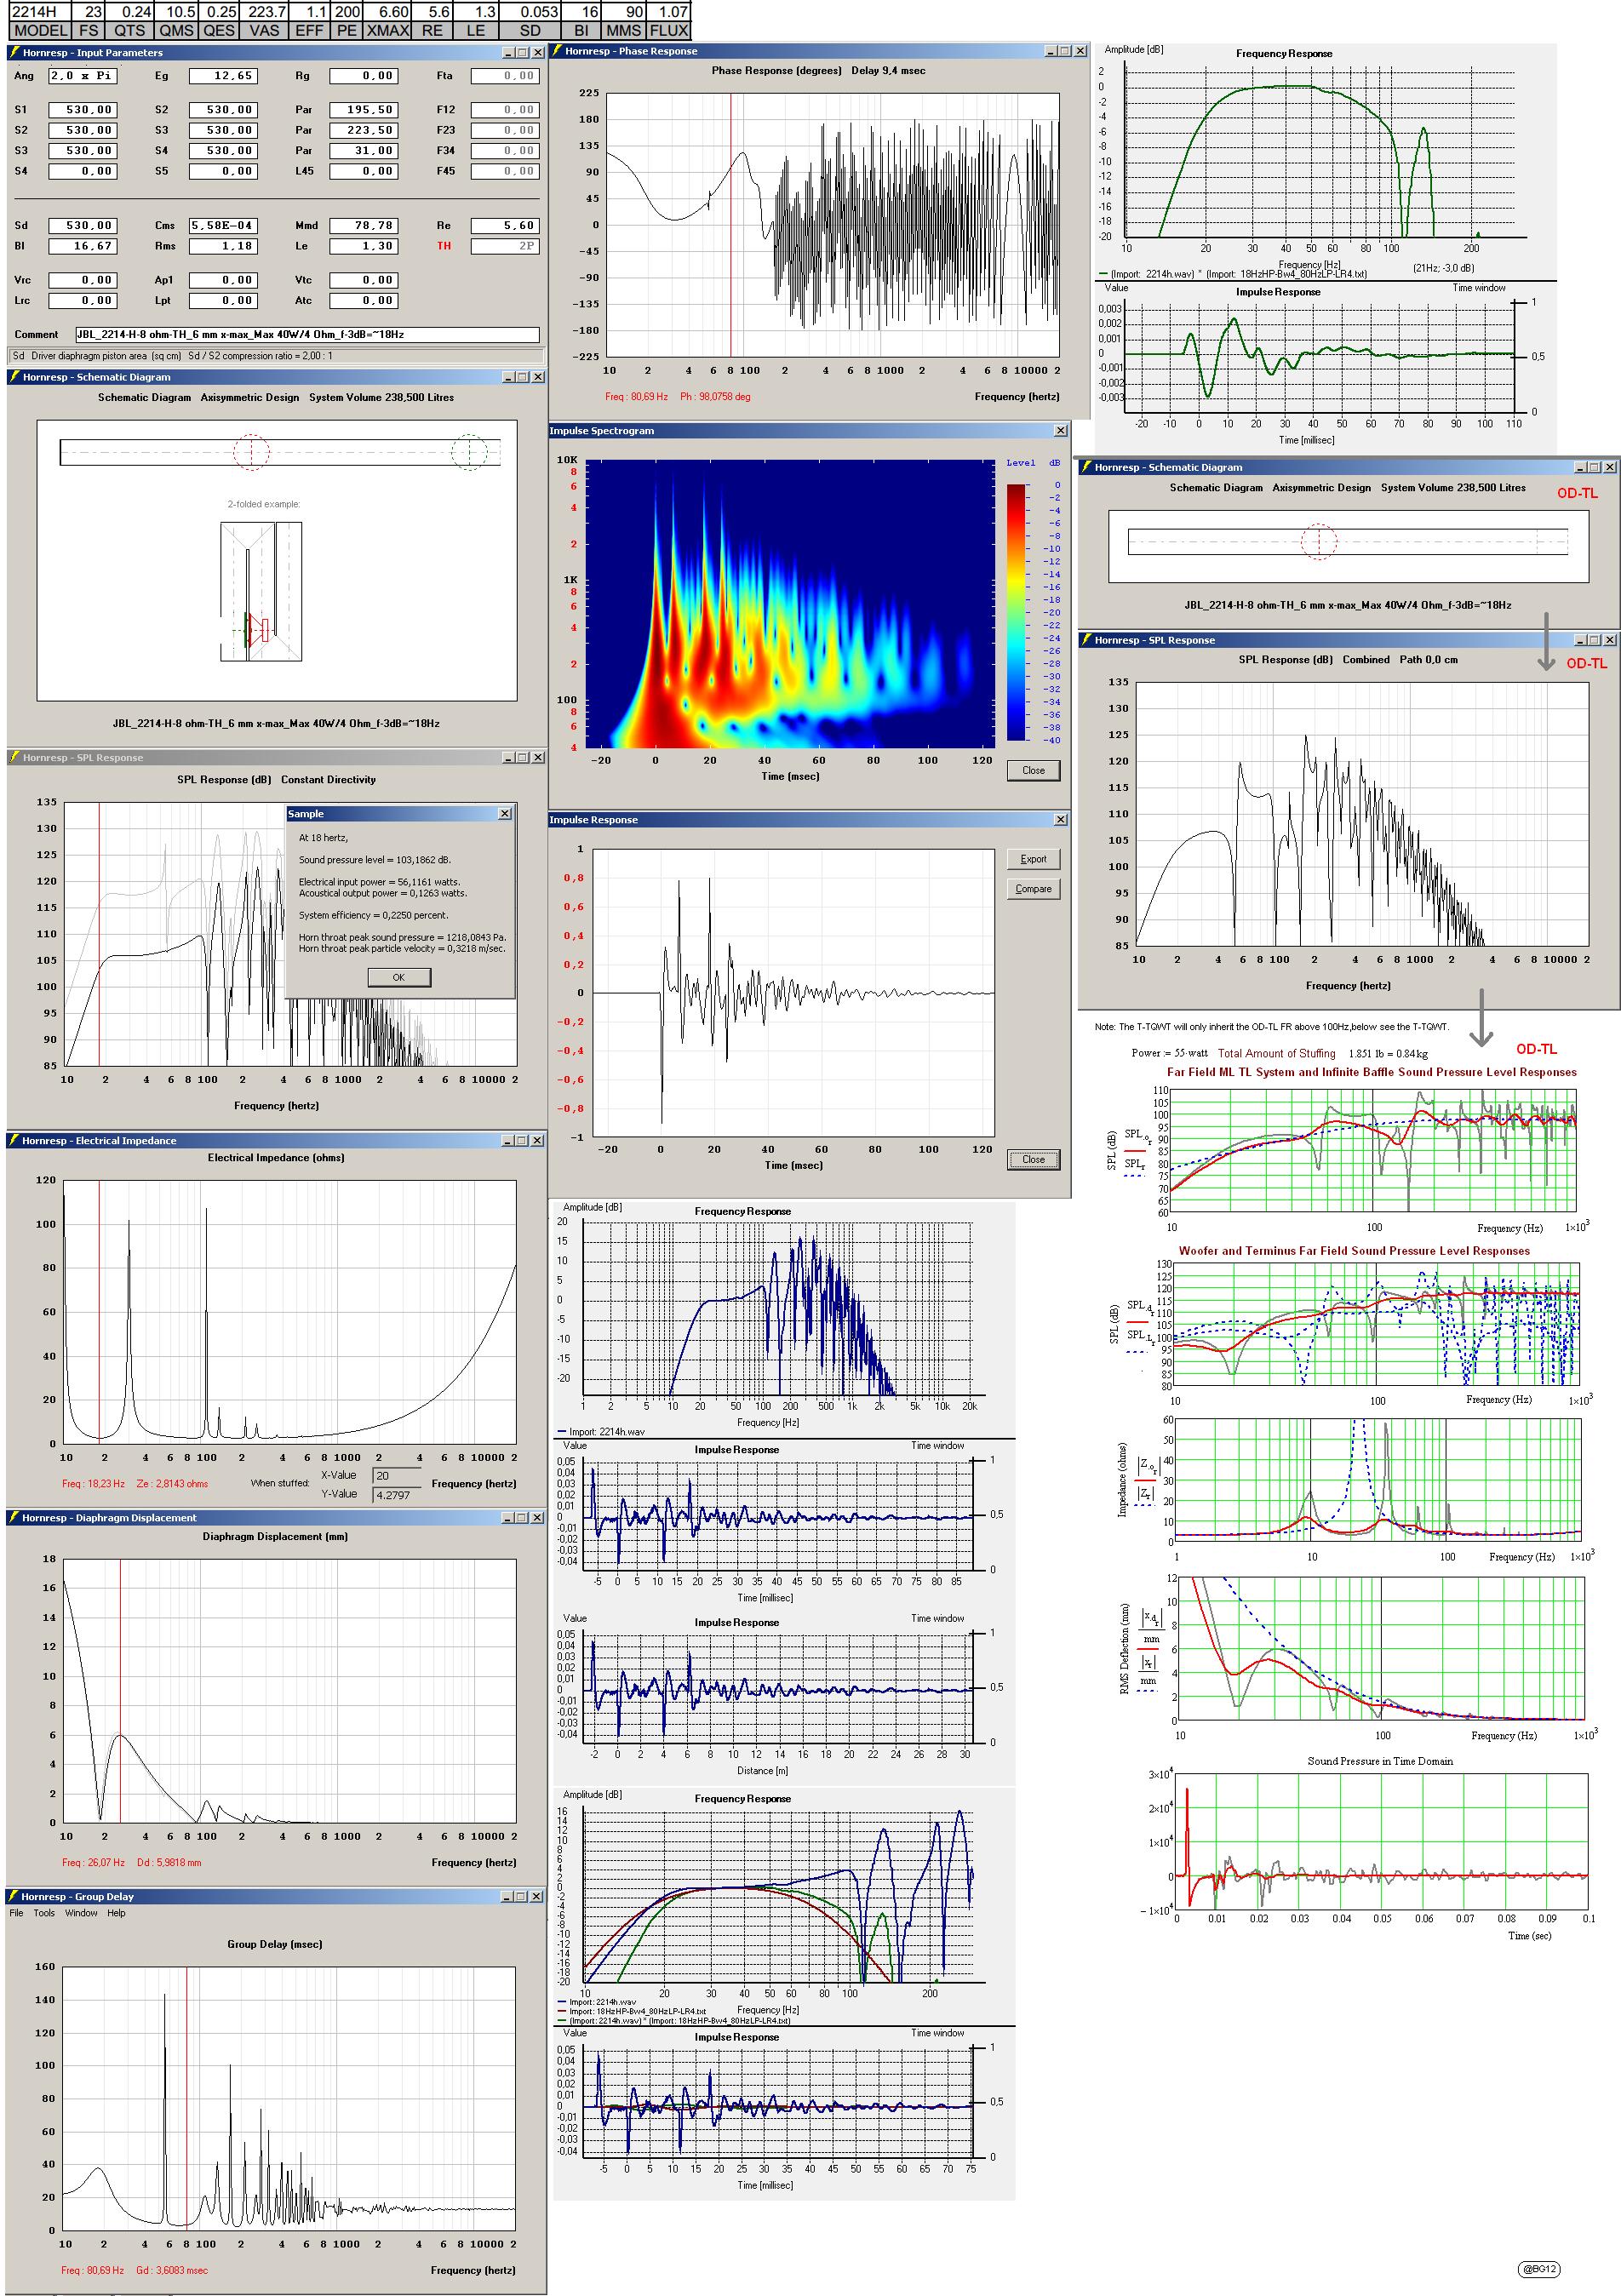Click the 'Dd : 5,9818 mm' displacement readout

(x=169, y=1862)
